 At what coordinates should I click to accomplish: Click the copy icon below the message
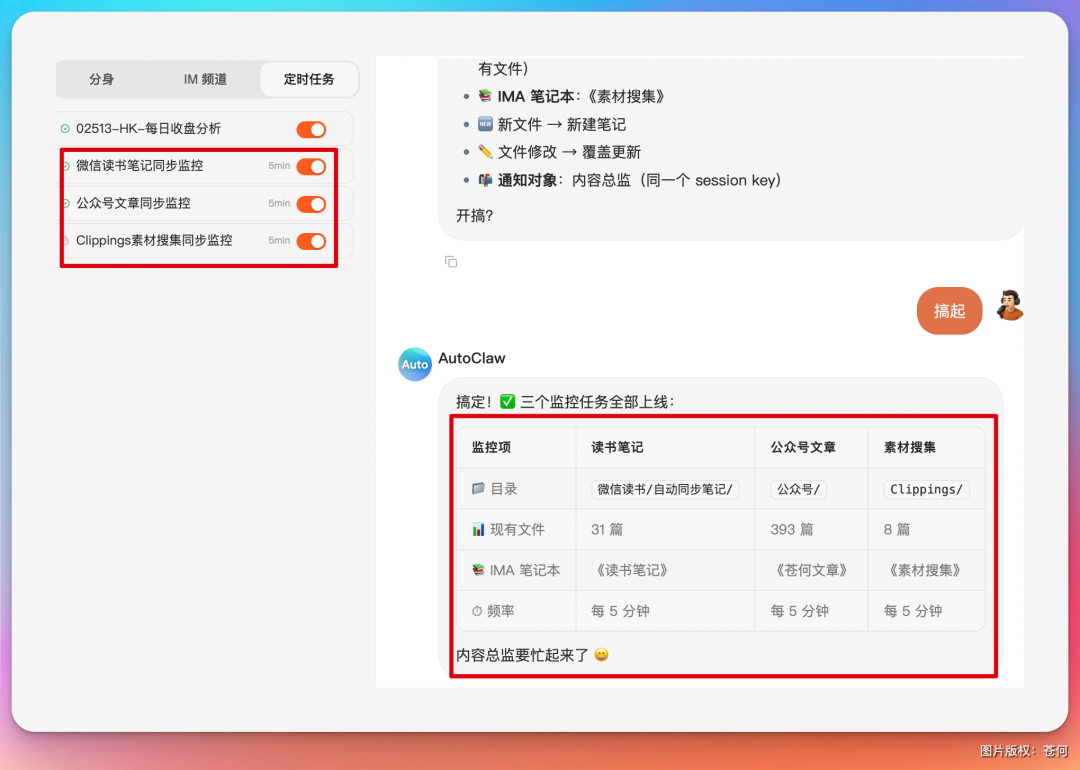pyautogui.click(x=451, y=261)
